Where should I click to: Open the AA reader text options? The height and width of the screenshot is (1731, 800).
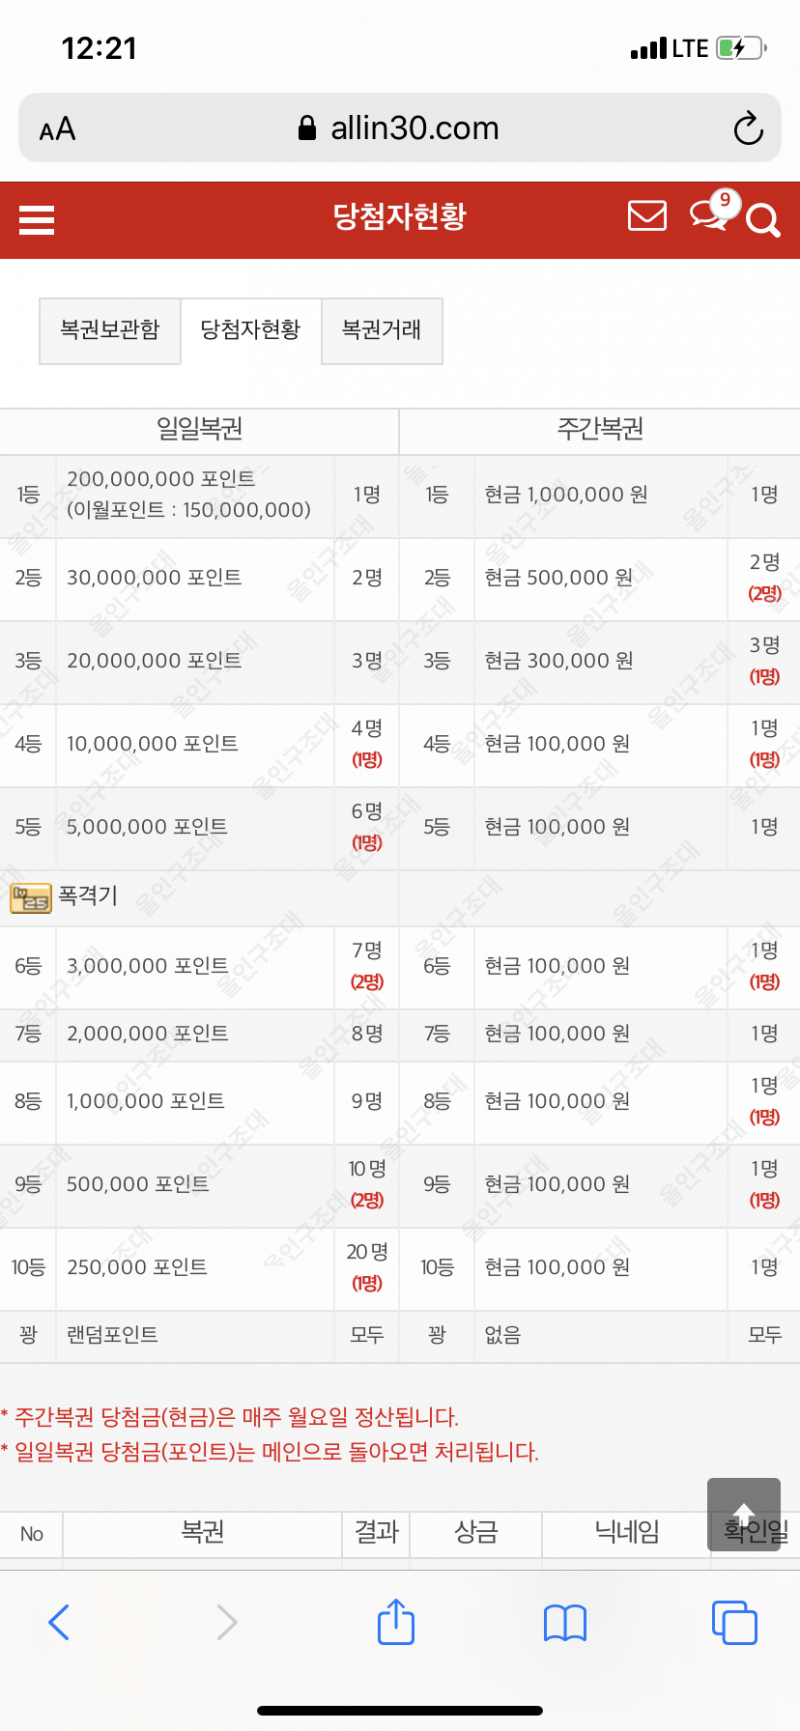pyautogui.click(x=57, y=129)
